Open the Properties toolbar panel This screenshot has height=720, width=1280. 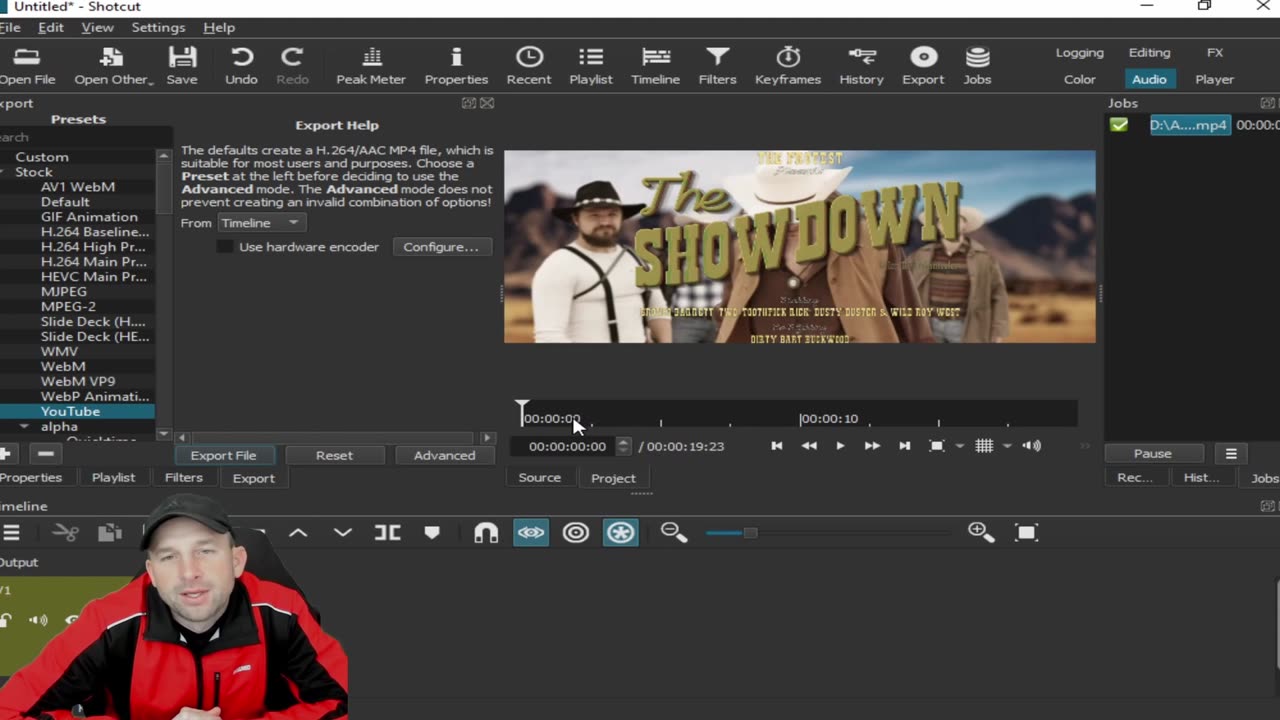456,66
